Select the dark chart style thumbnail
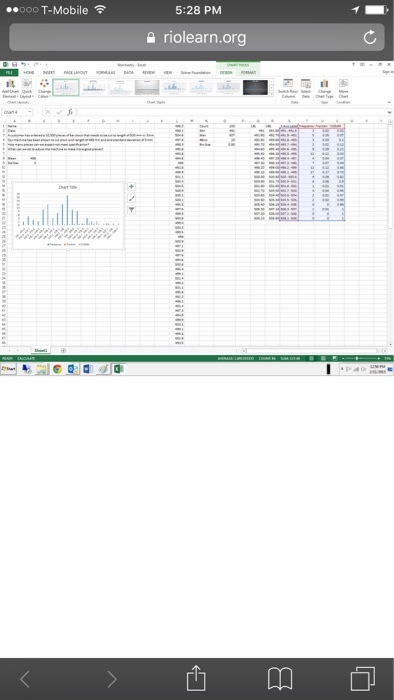Viewport: 394px width, 700px height. click(255, 88)
